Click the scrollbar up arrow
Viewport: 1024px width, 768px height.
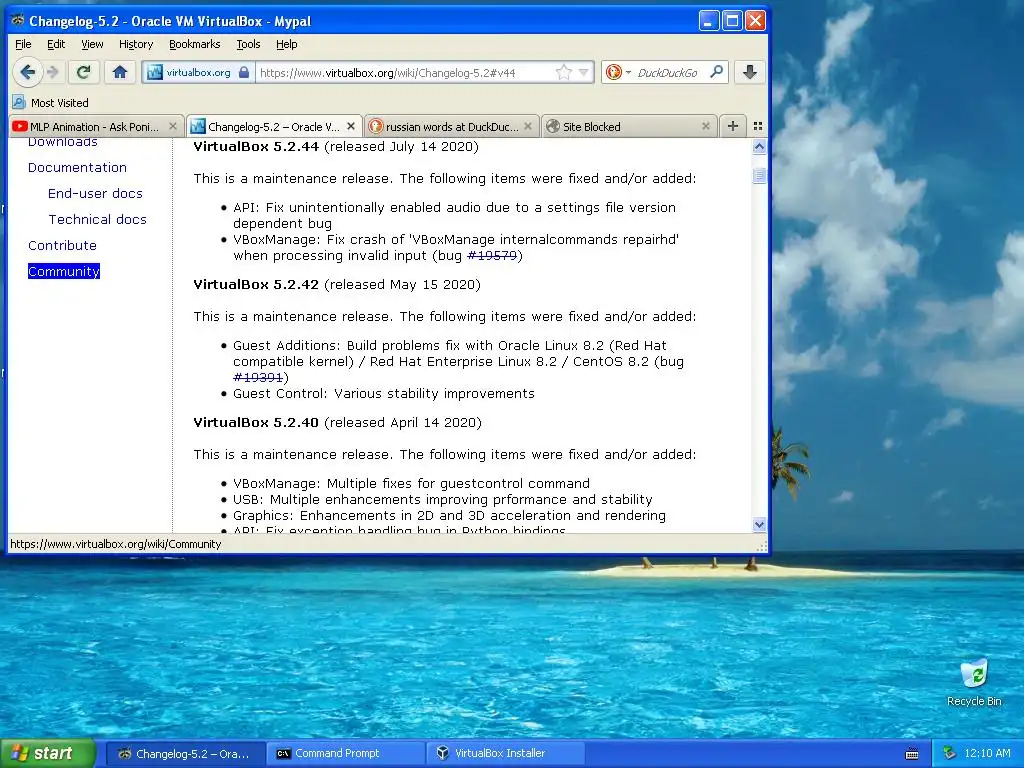pos(759,147)
